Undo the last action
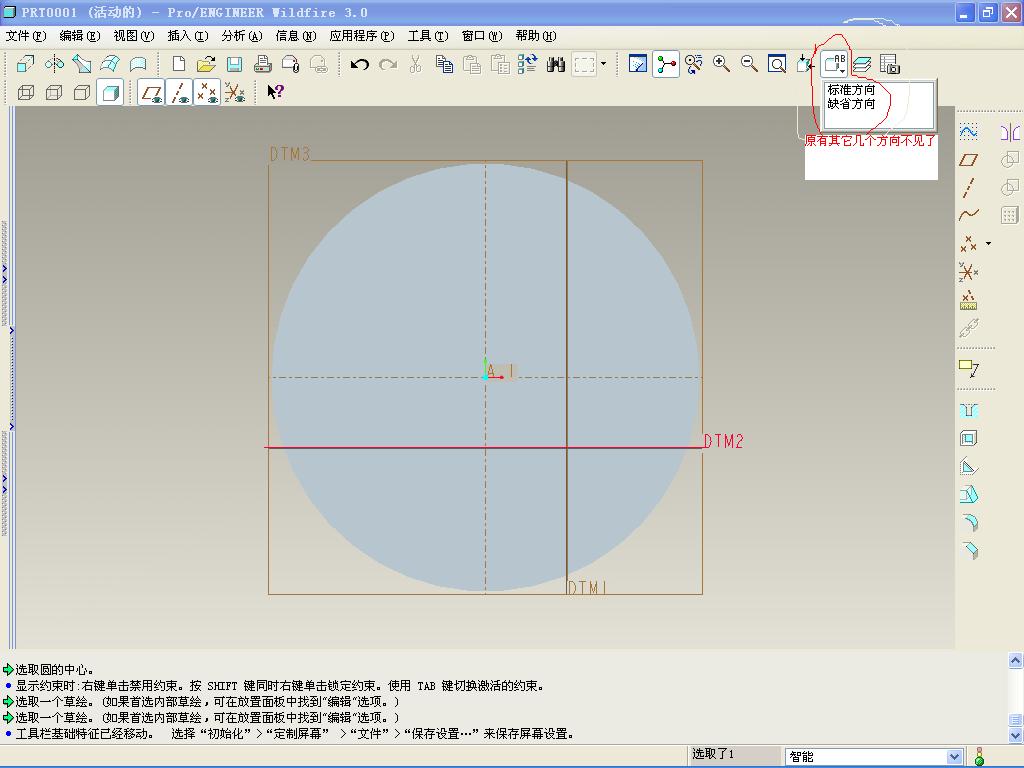The height and width of the screenshot is (768, 1024). (360, 64)
